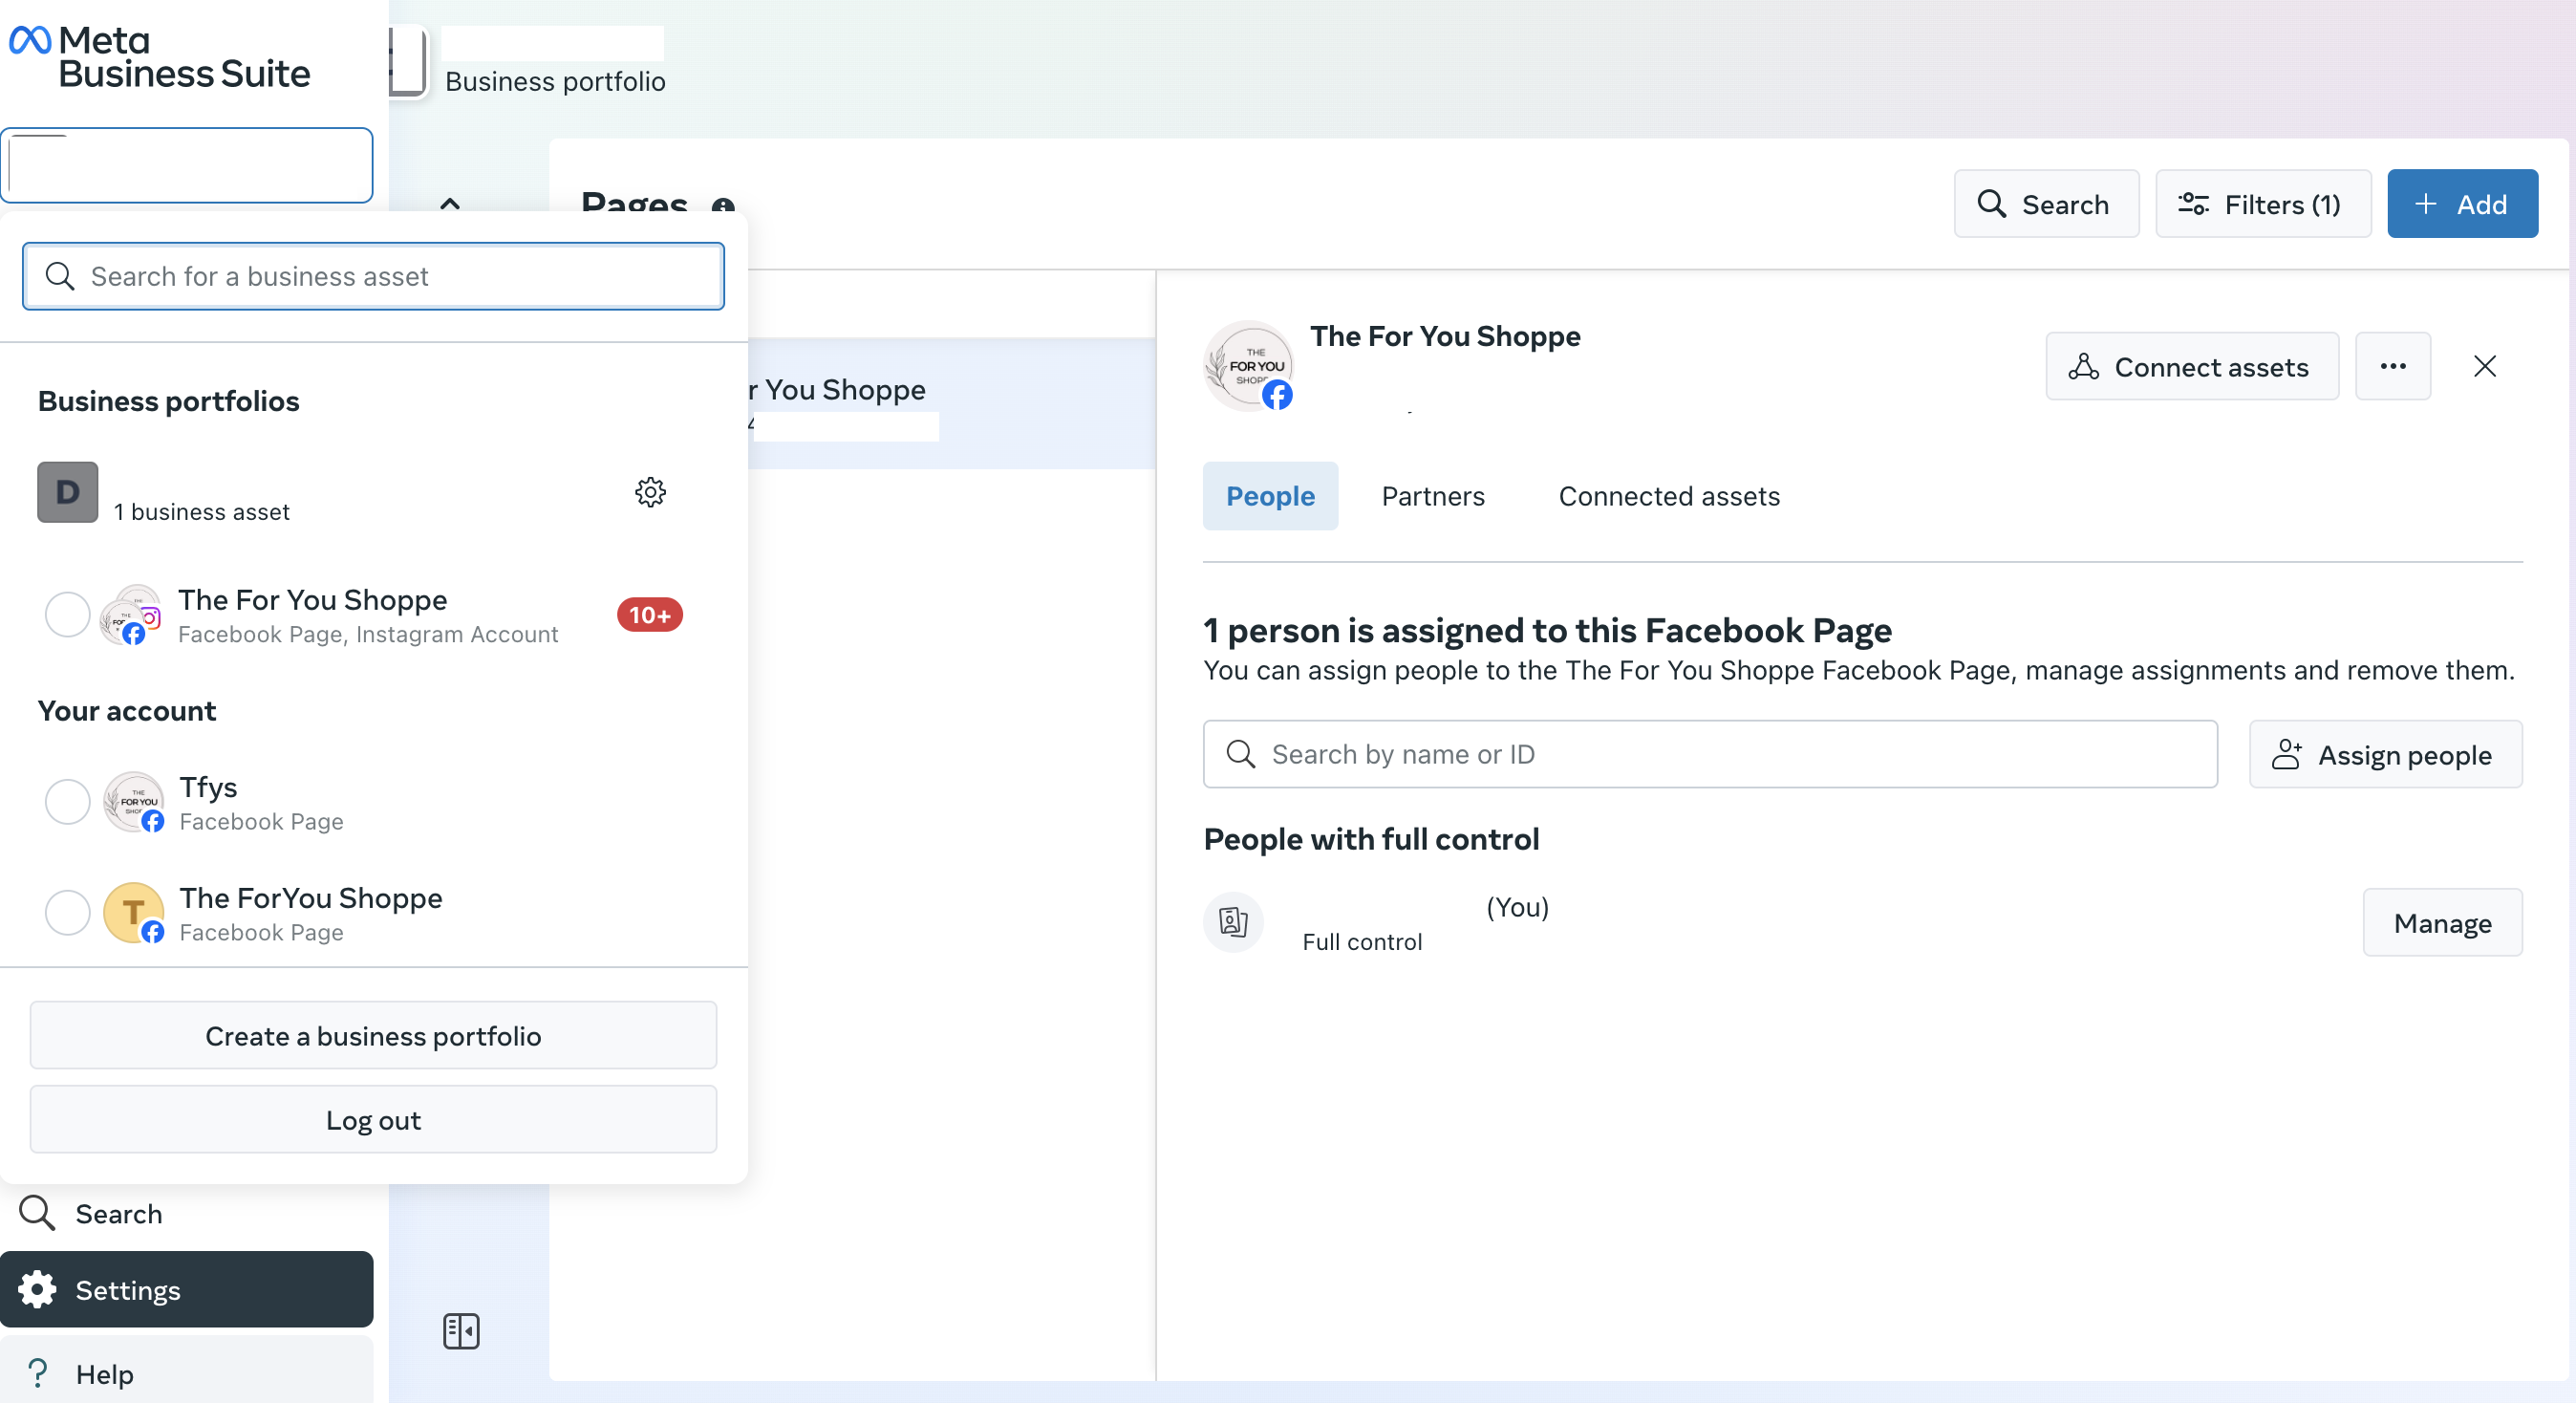The width and height of the screenshot is (2576, 1403).
Task: Click Assign people button
Action: coord(2385,755)
